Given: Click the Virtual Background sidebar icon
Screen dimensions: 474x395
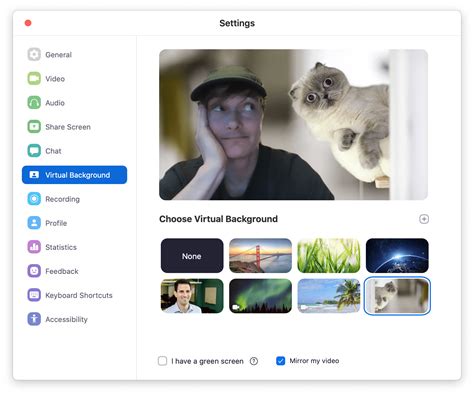Looking at the screenshot, I should pos(34,175).
